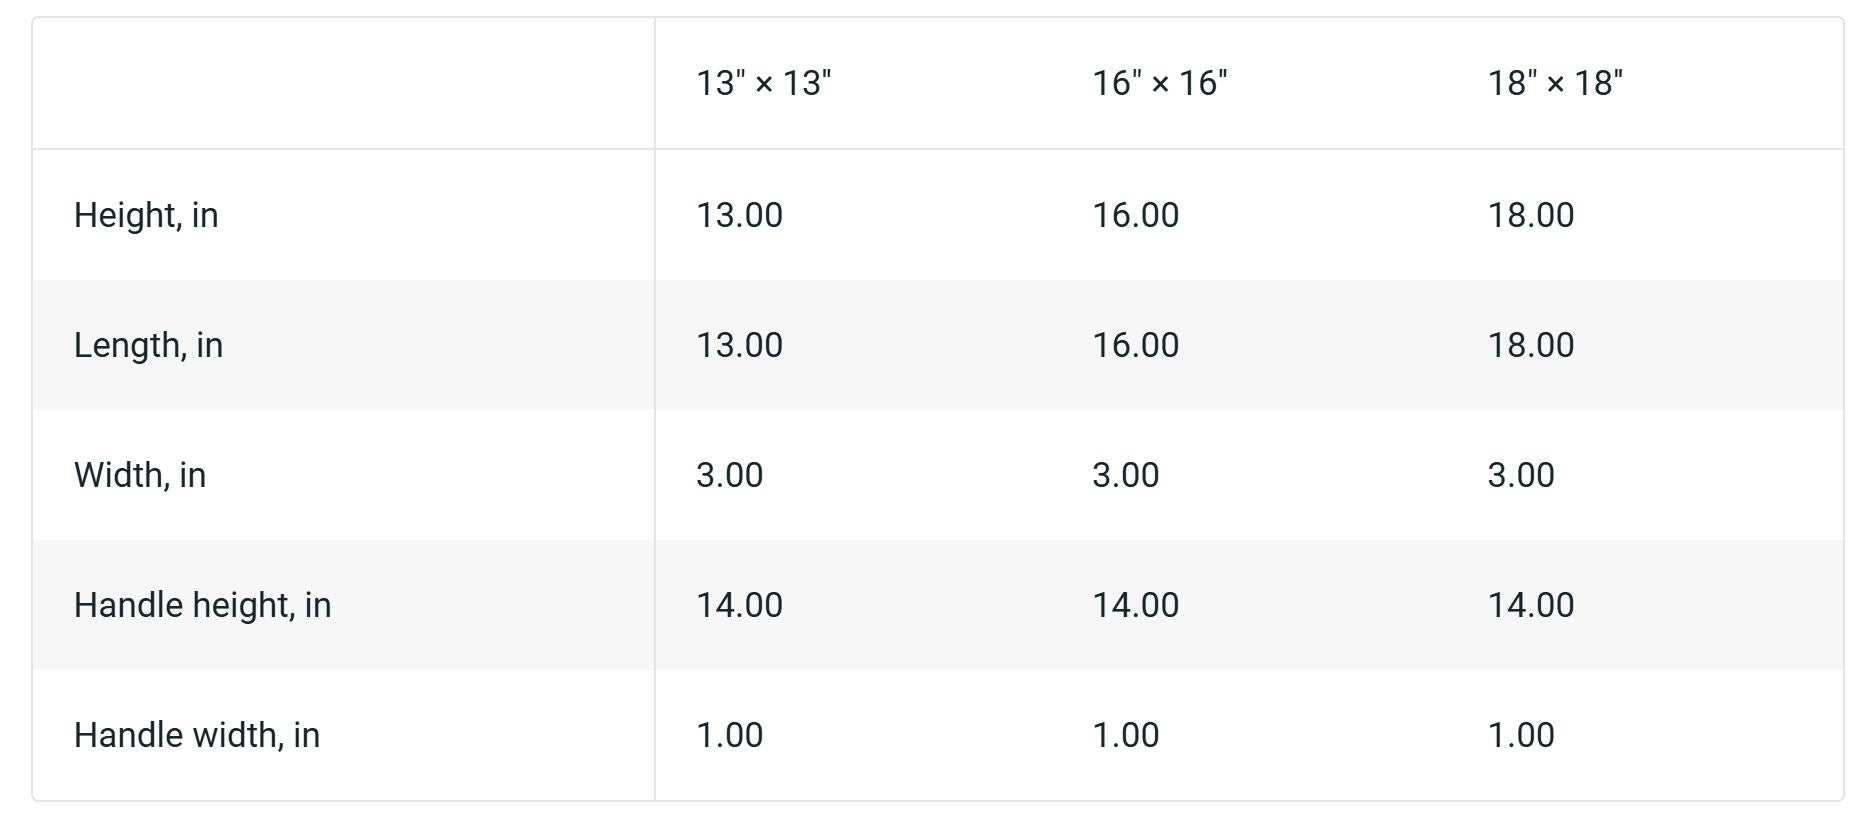Select the "Length, in" row label

[x=148, y=345]
